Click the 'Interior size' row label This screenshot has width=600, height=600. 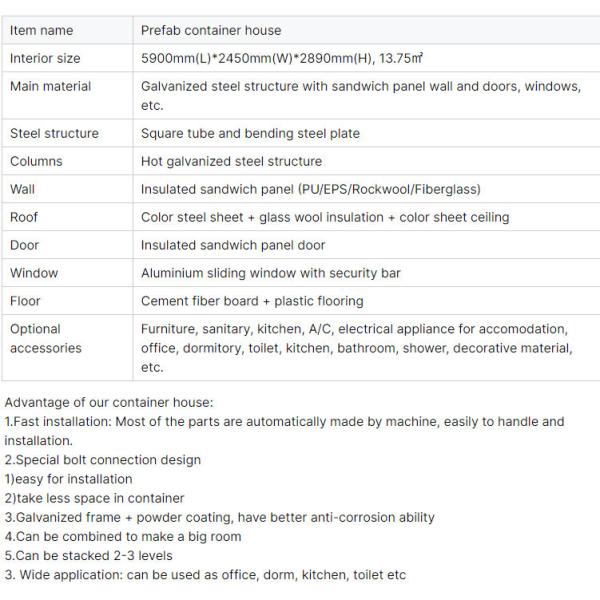45,58
